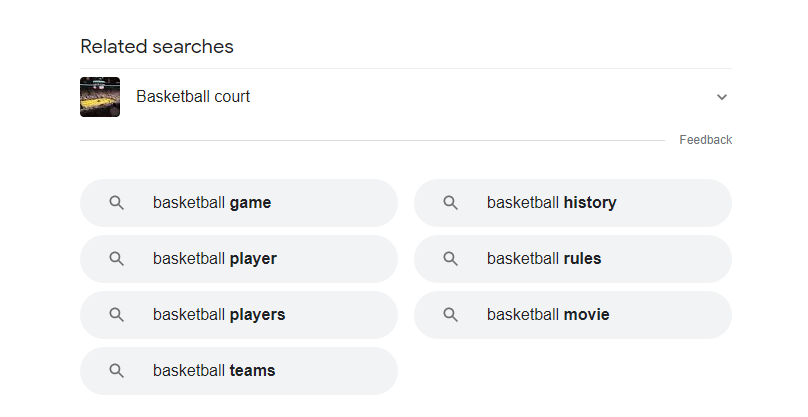
Task: Click the search icon beside basketball game
Action: pos(116,203)
